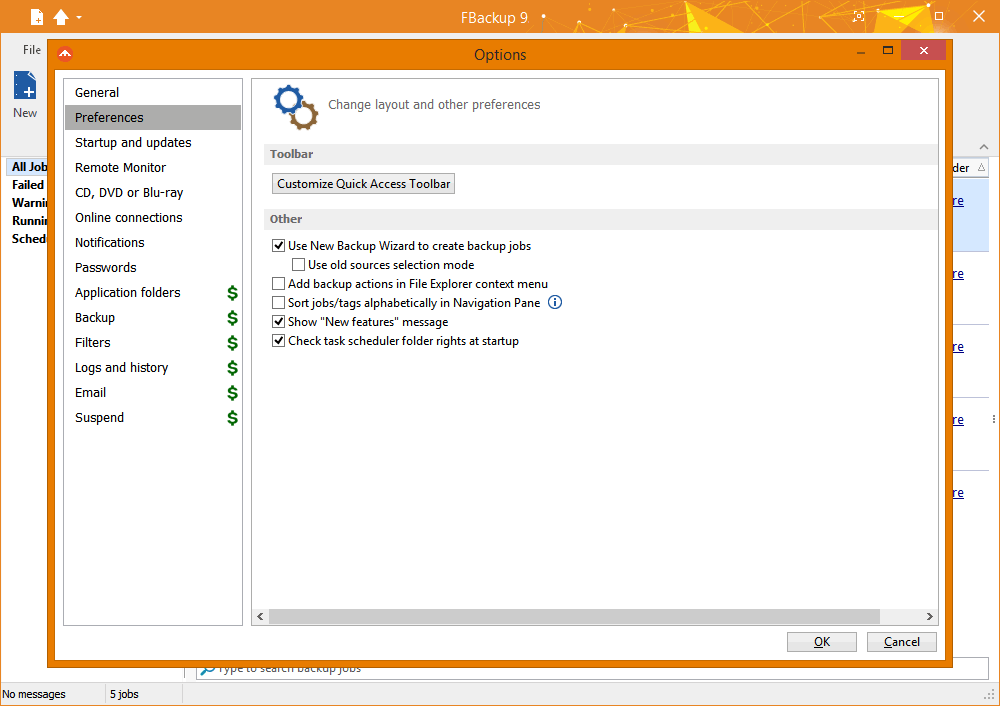Select Backup in the options list

[x=153, y=318]
